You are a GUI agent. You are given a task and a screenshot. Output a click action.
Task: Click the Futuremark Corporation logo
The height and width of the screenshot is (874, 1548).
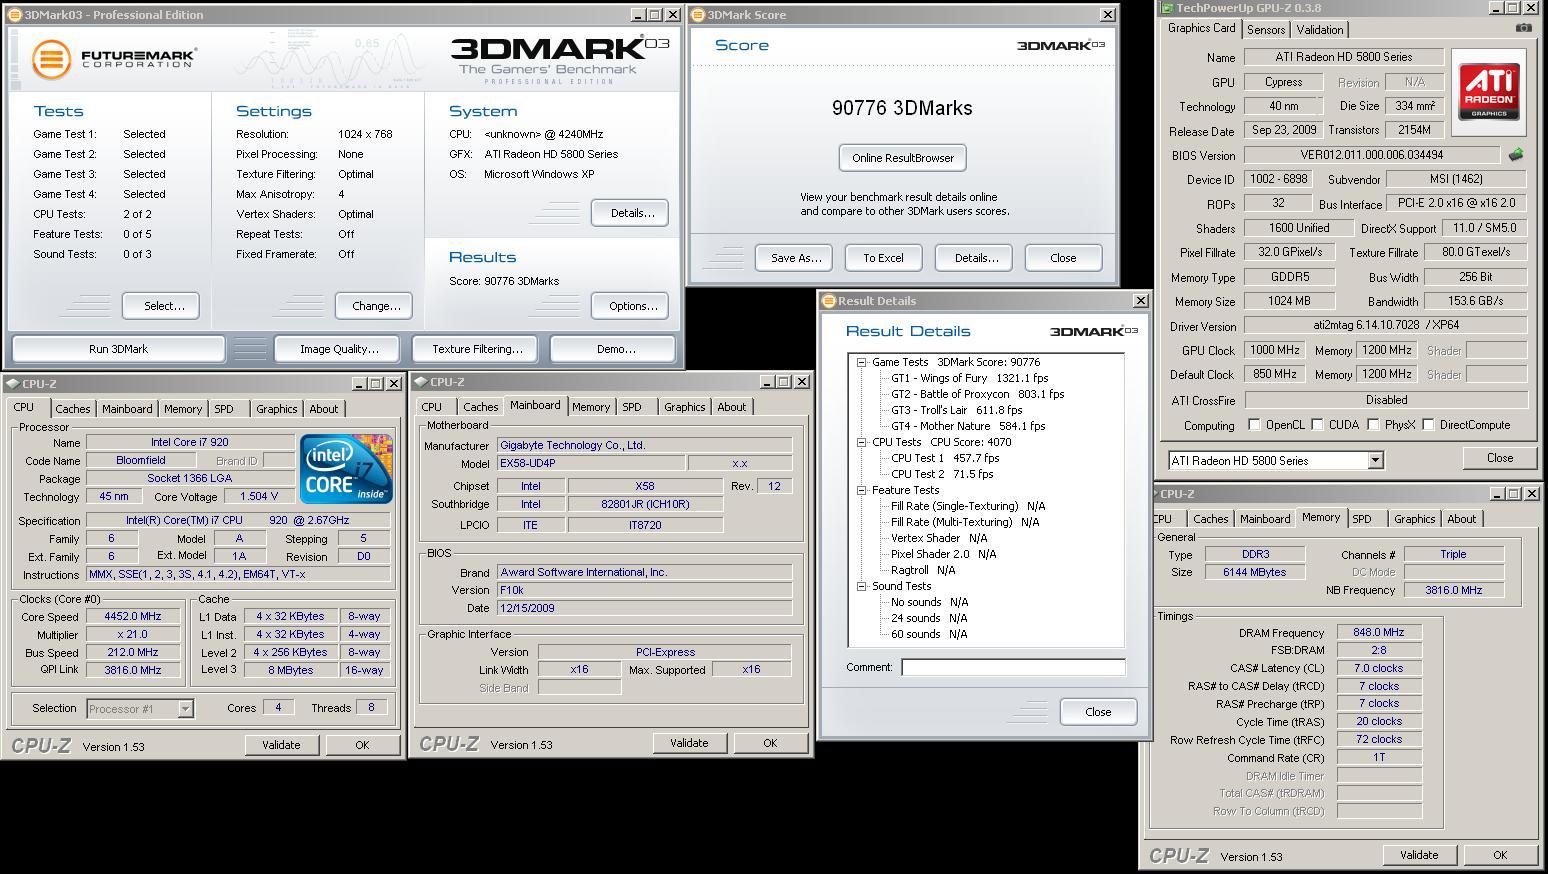(113, 58)
